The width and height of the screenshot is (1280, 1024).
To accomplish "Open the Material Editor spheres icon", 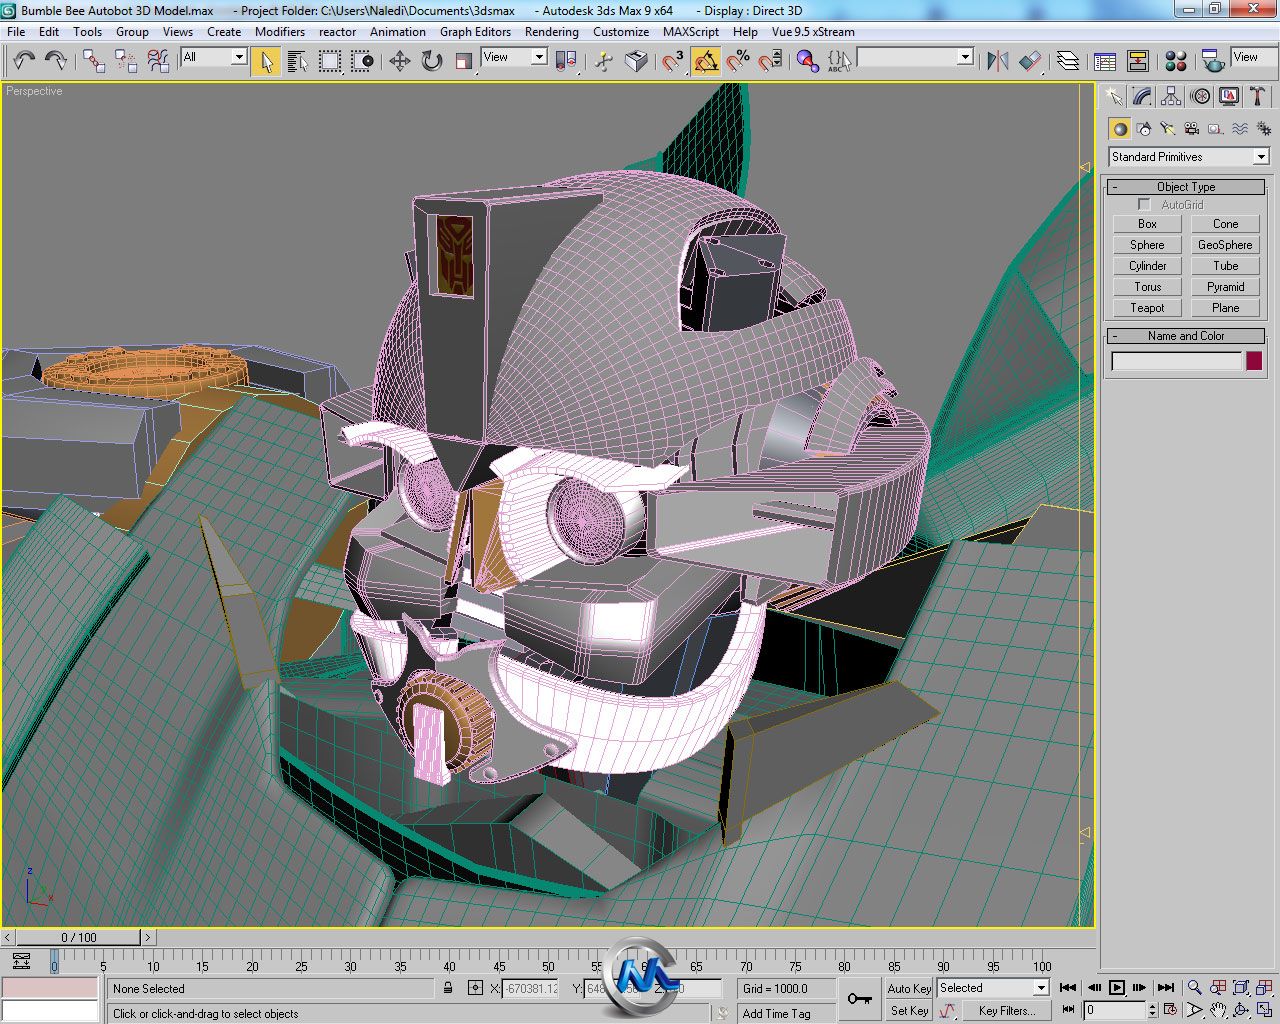I will coord(1176,61).
